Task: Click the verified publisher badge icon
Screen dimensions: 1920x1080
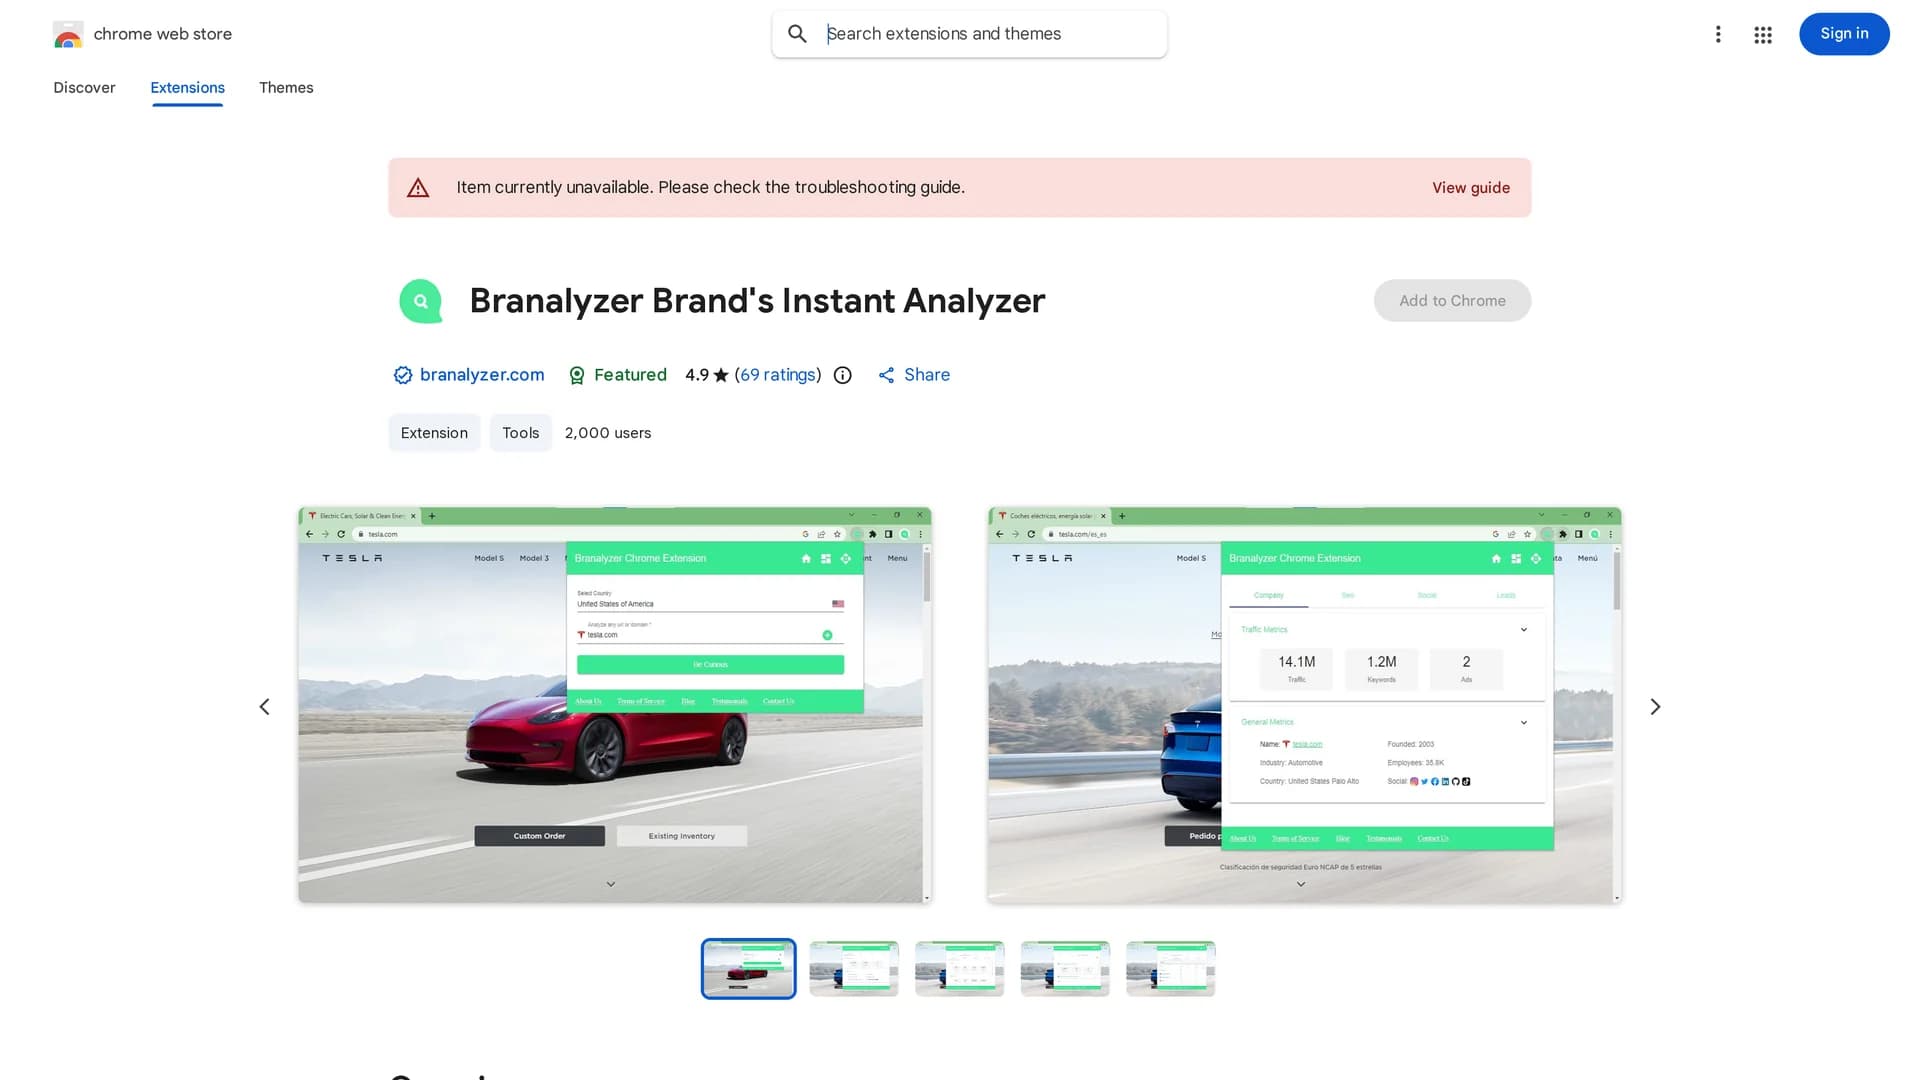Action: coord(403,375)
